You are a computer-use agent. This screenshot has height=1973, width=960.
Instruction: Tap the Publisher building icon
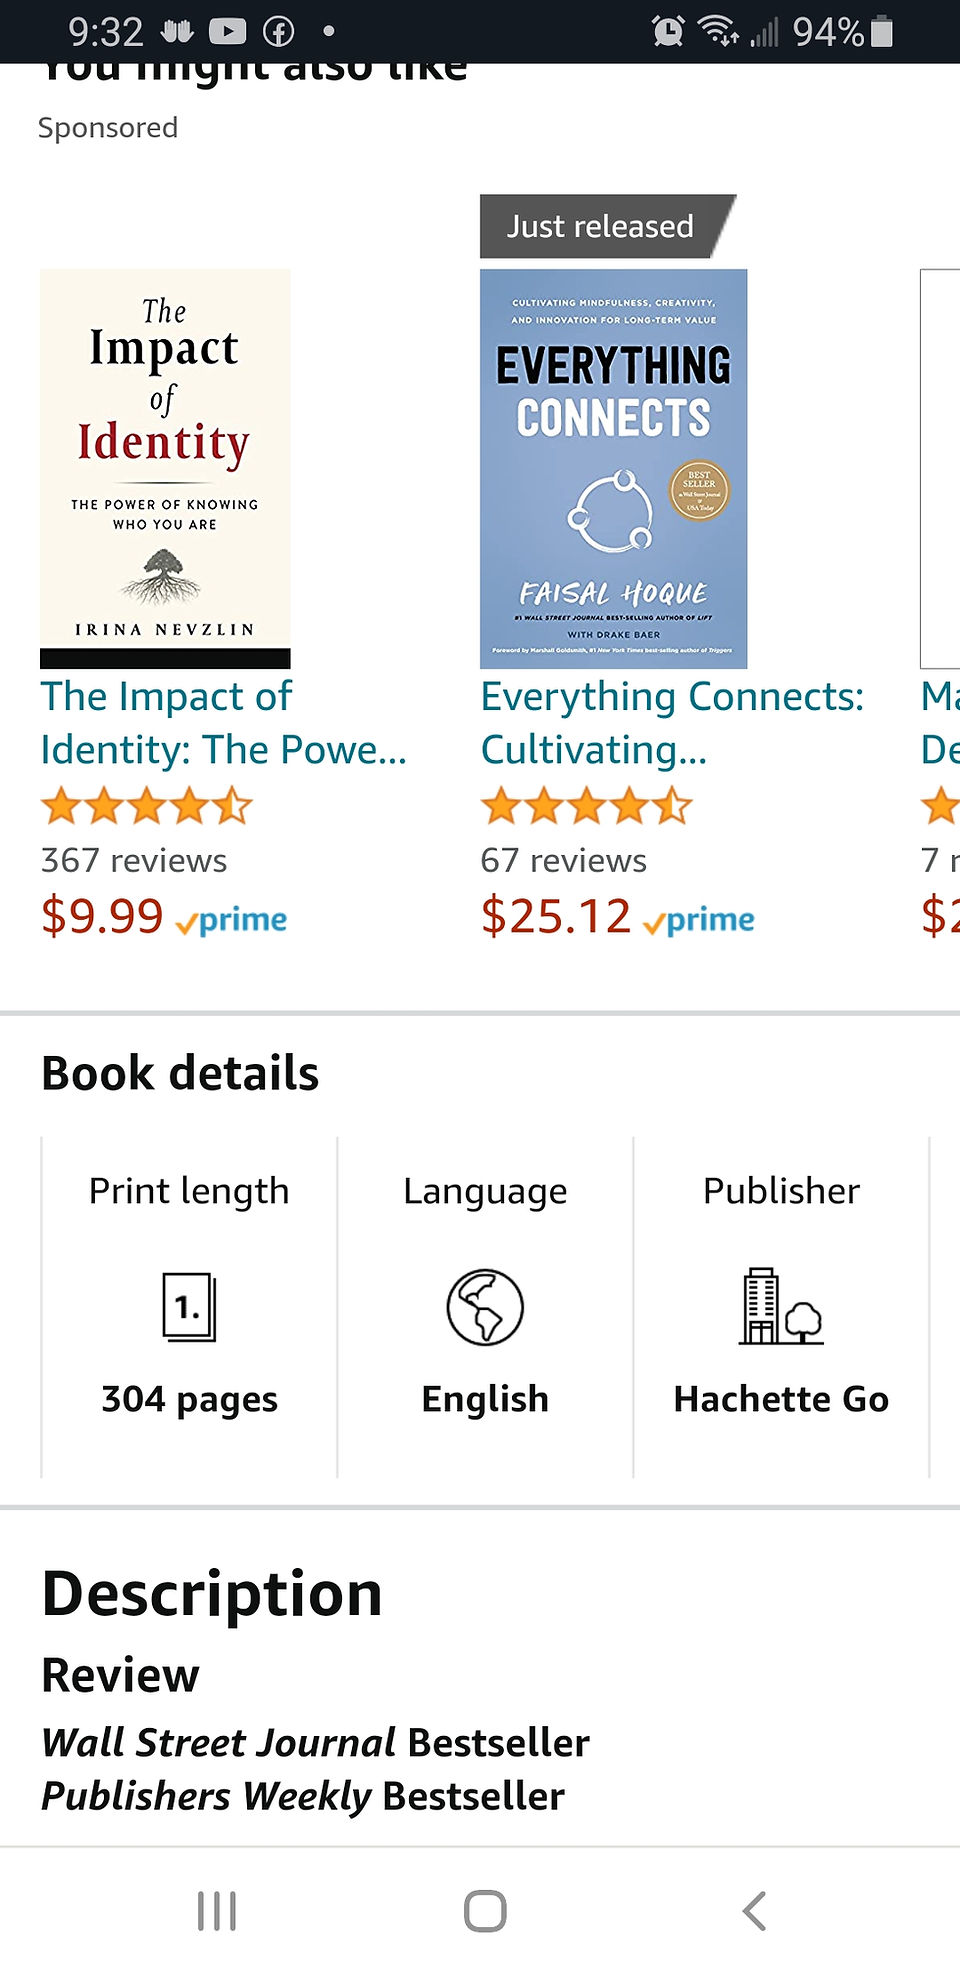pyautogui.click(x=781, y=1306)
